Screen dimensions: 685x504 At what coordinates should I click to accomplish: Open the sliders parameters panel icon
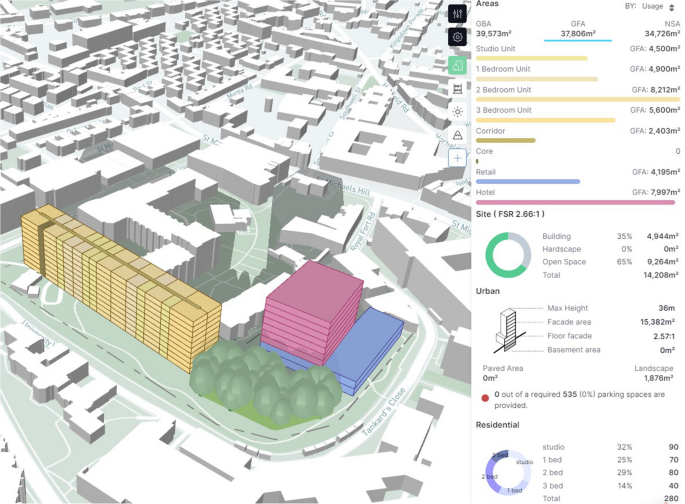[457, 14]
